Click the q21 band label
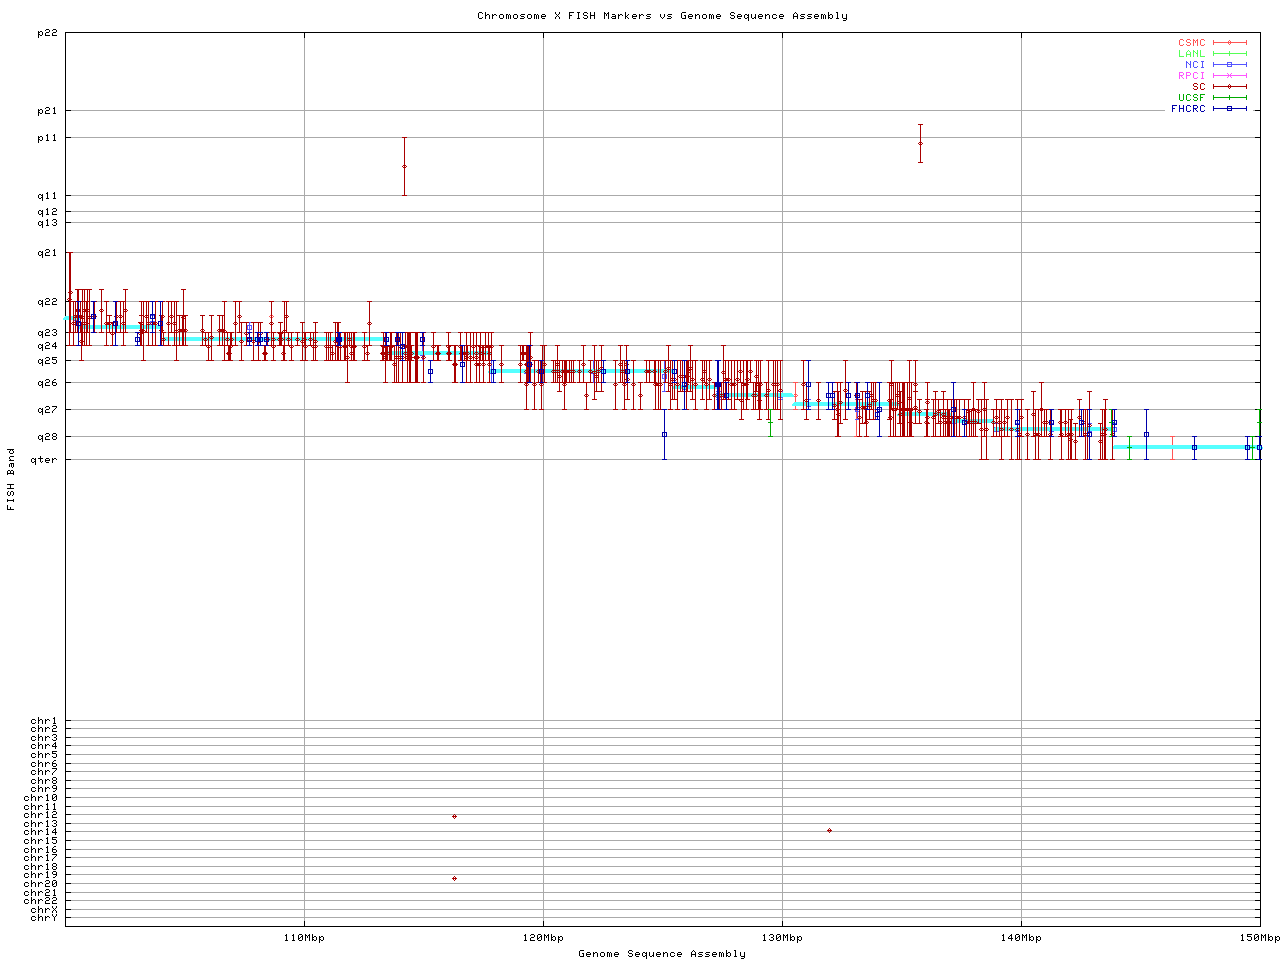The height and width of the screenshot is (960, 1280). tap(47, 253)
